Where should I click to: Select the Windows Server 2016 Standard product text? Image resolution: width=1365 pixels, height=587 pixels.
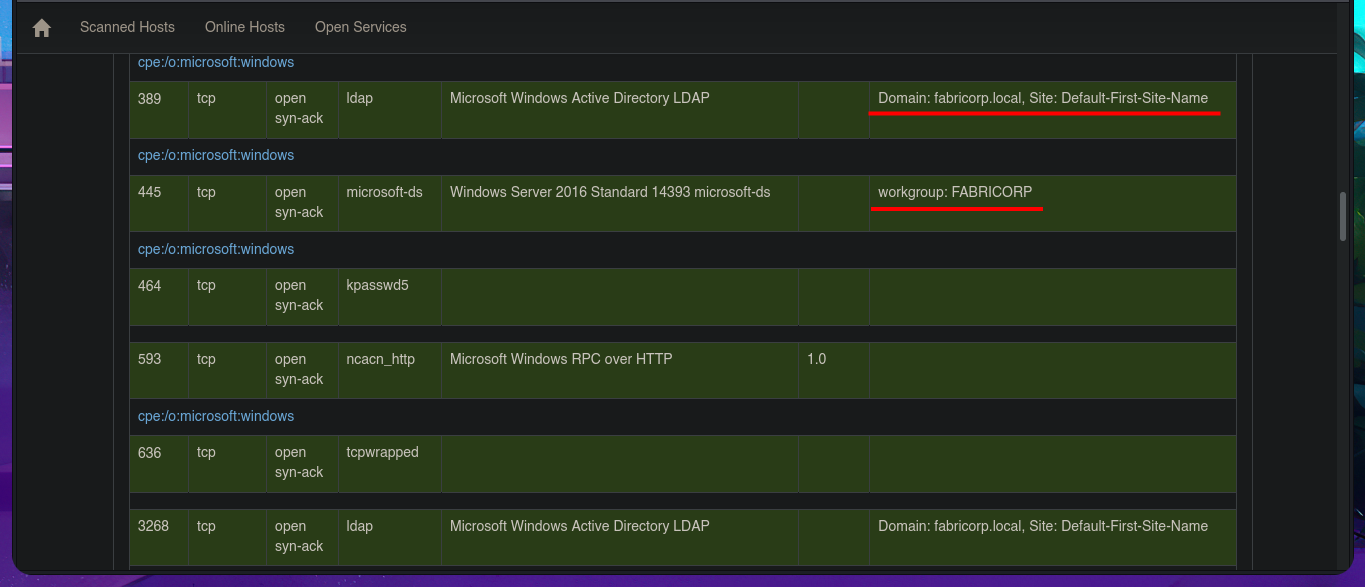click(609, 192)
